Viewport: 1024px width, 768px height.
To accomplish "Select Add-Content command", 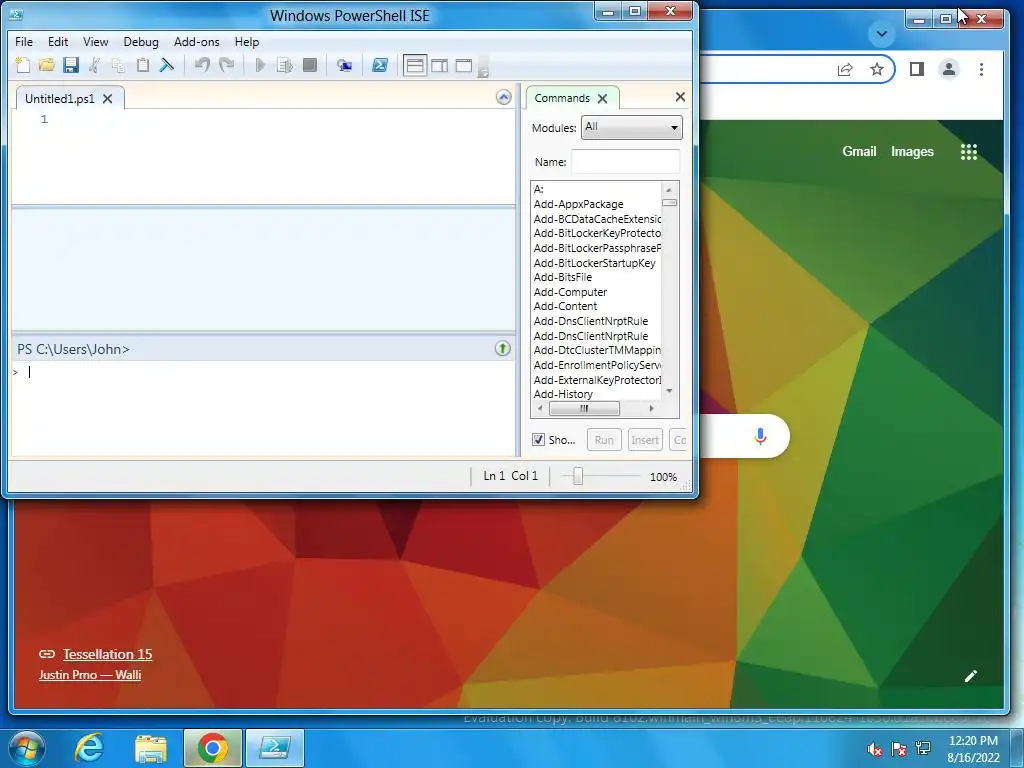I will click(x=566, y=306).
